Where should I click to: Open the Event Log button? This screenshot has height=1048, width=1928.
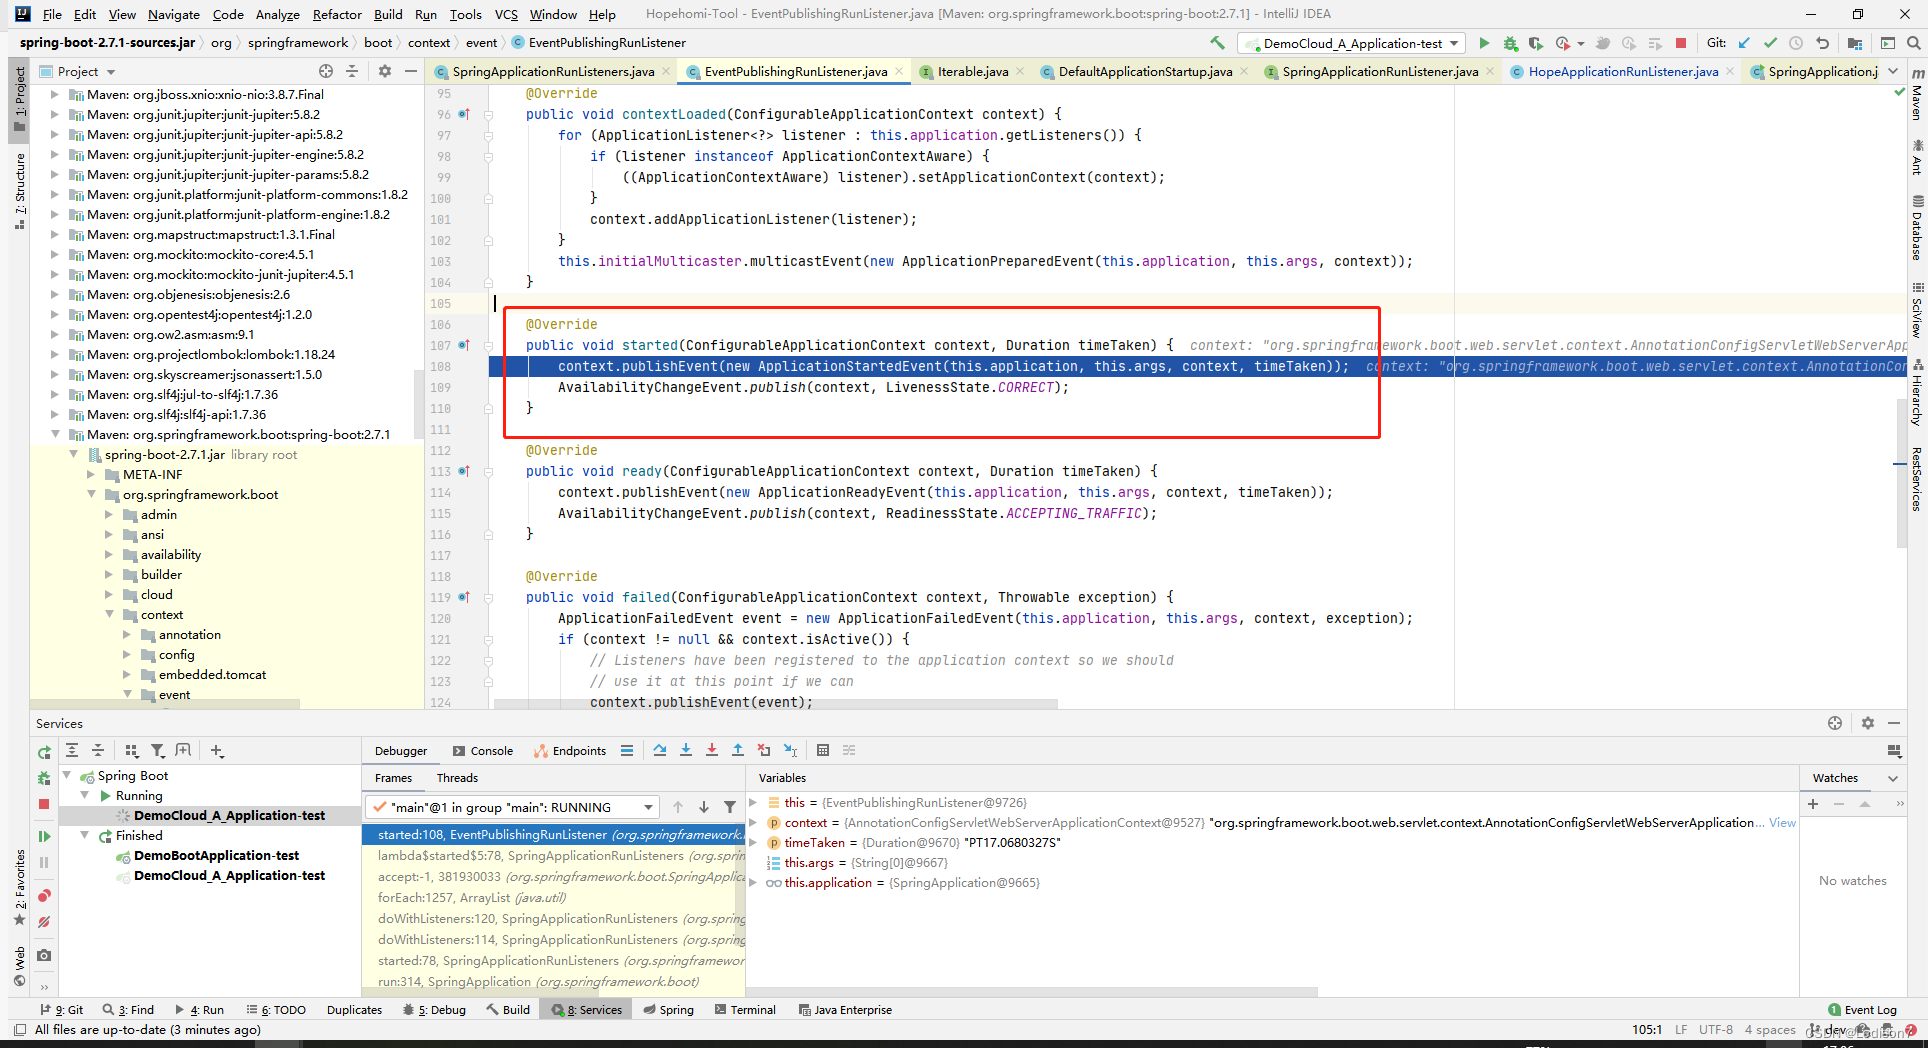tap(1862, 1010)
